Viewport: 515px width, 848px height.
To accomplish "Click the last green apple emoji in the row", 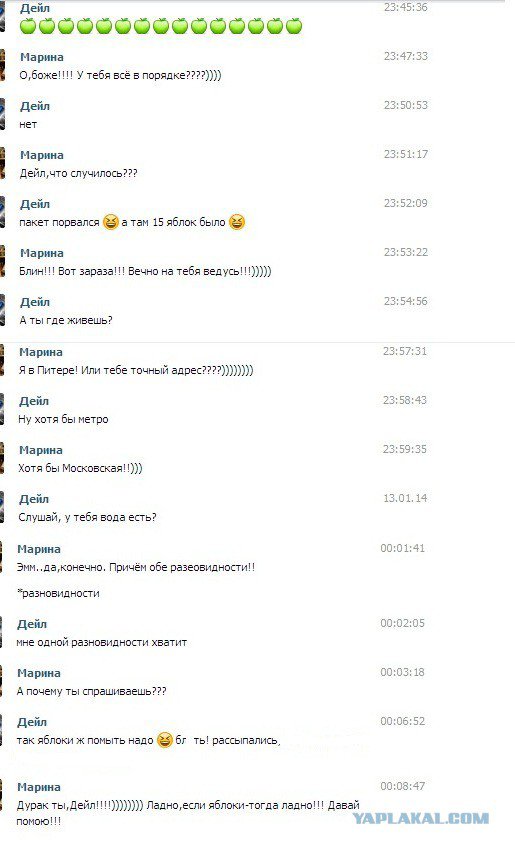I will (x=294, y=26).
